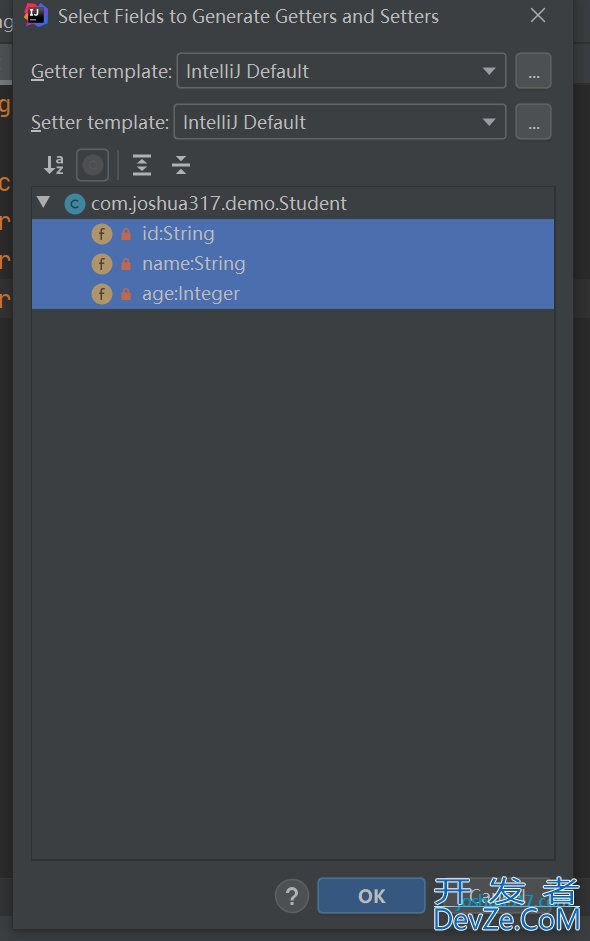Close the getters and setters dialog

[538, 16]
